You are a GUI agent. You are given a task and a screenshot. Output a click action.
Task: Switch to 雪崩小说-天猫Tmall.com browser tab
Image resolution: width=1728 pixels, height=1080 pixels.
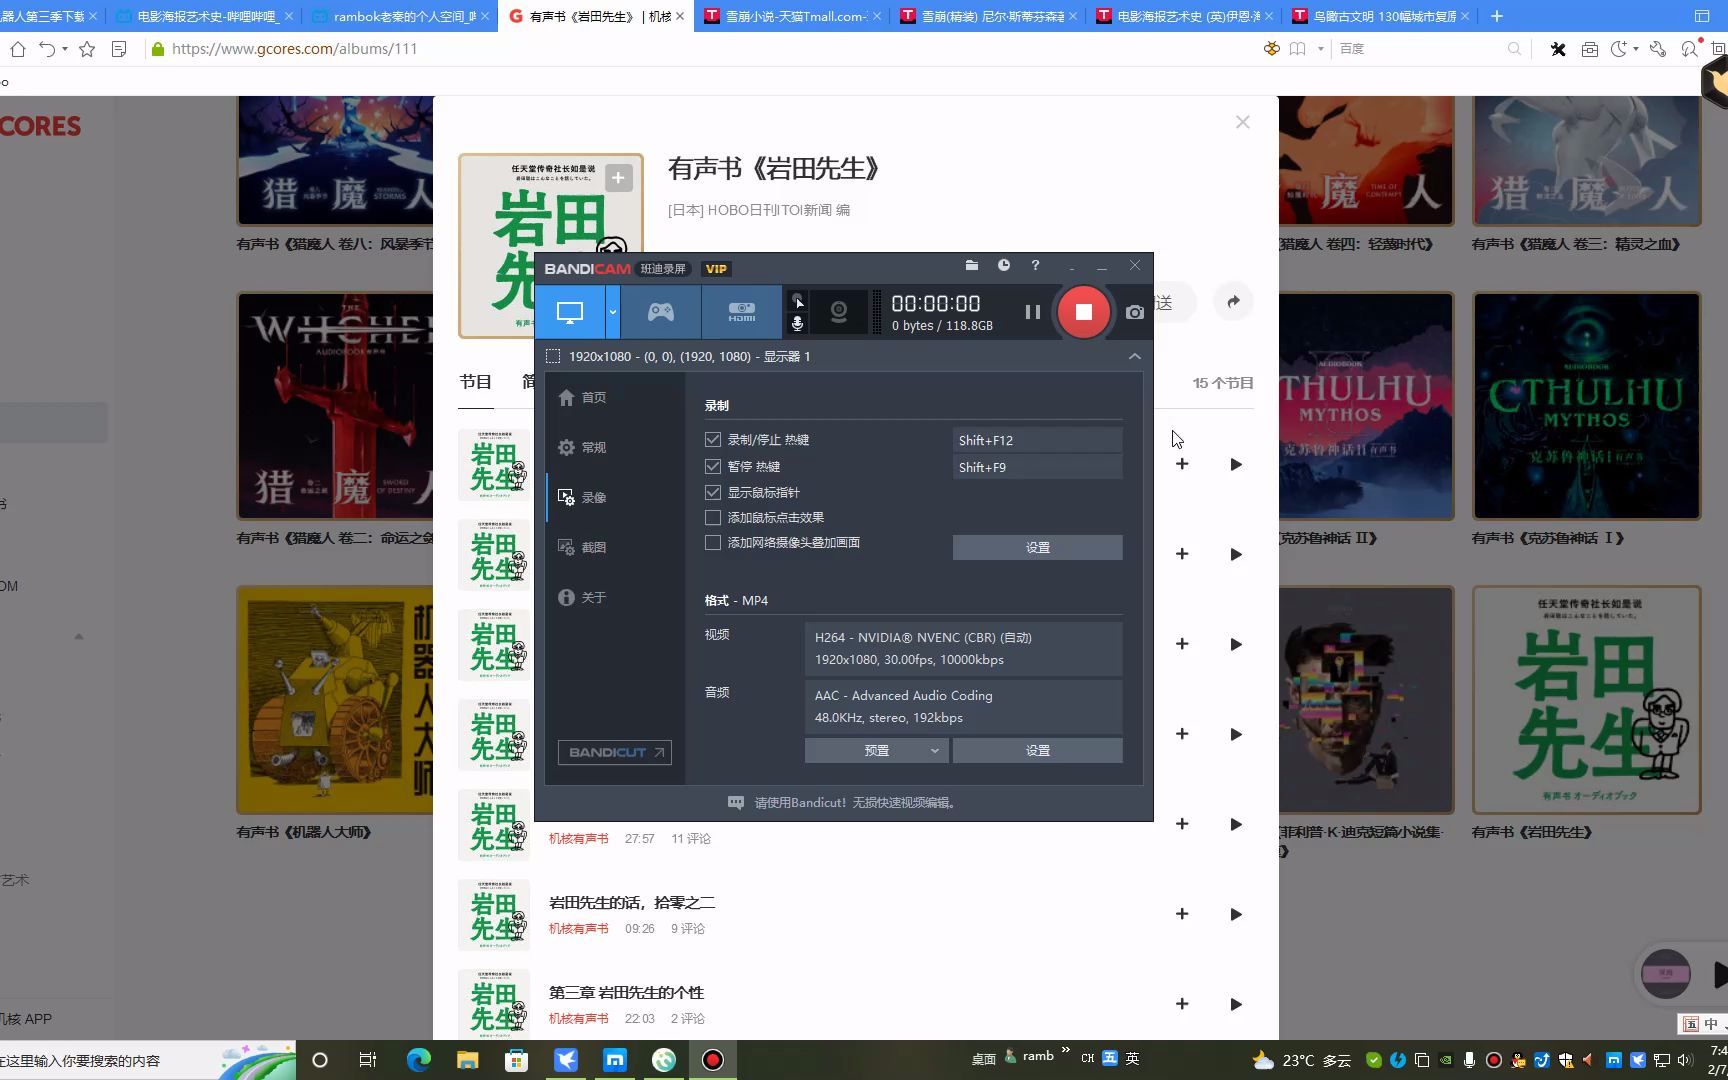793,16
